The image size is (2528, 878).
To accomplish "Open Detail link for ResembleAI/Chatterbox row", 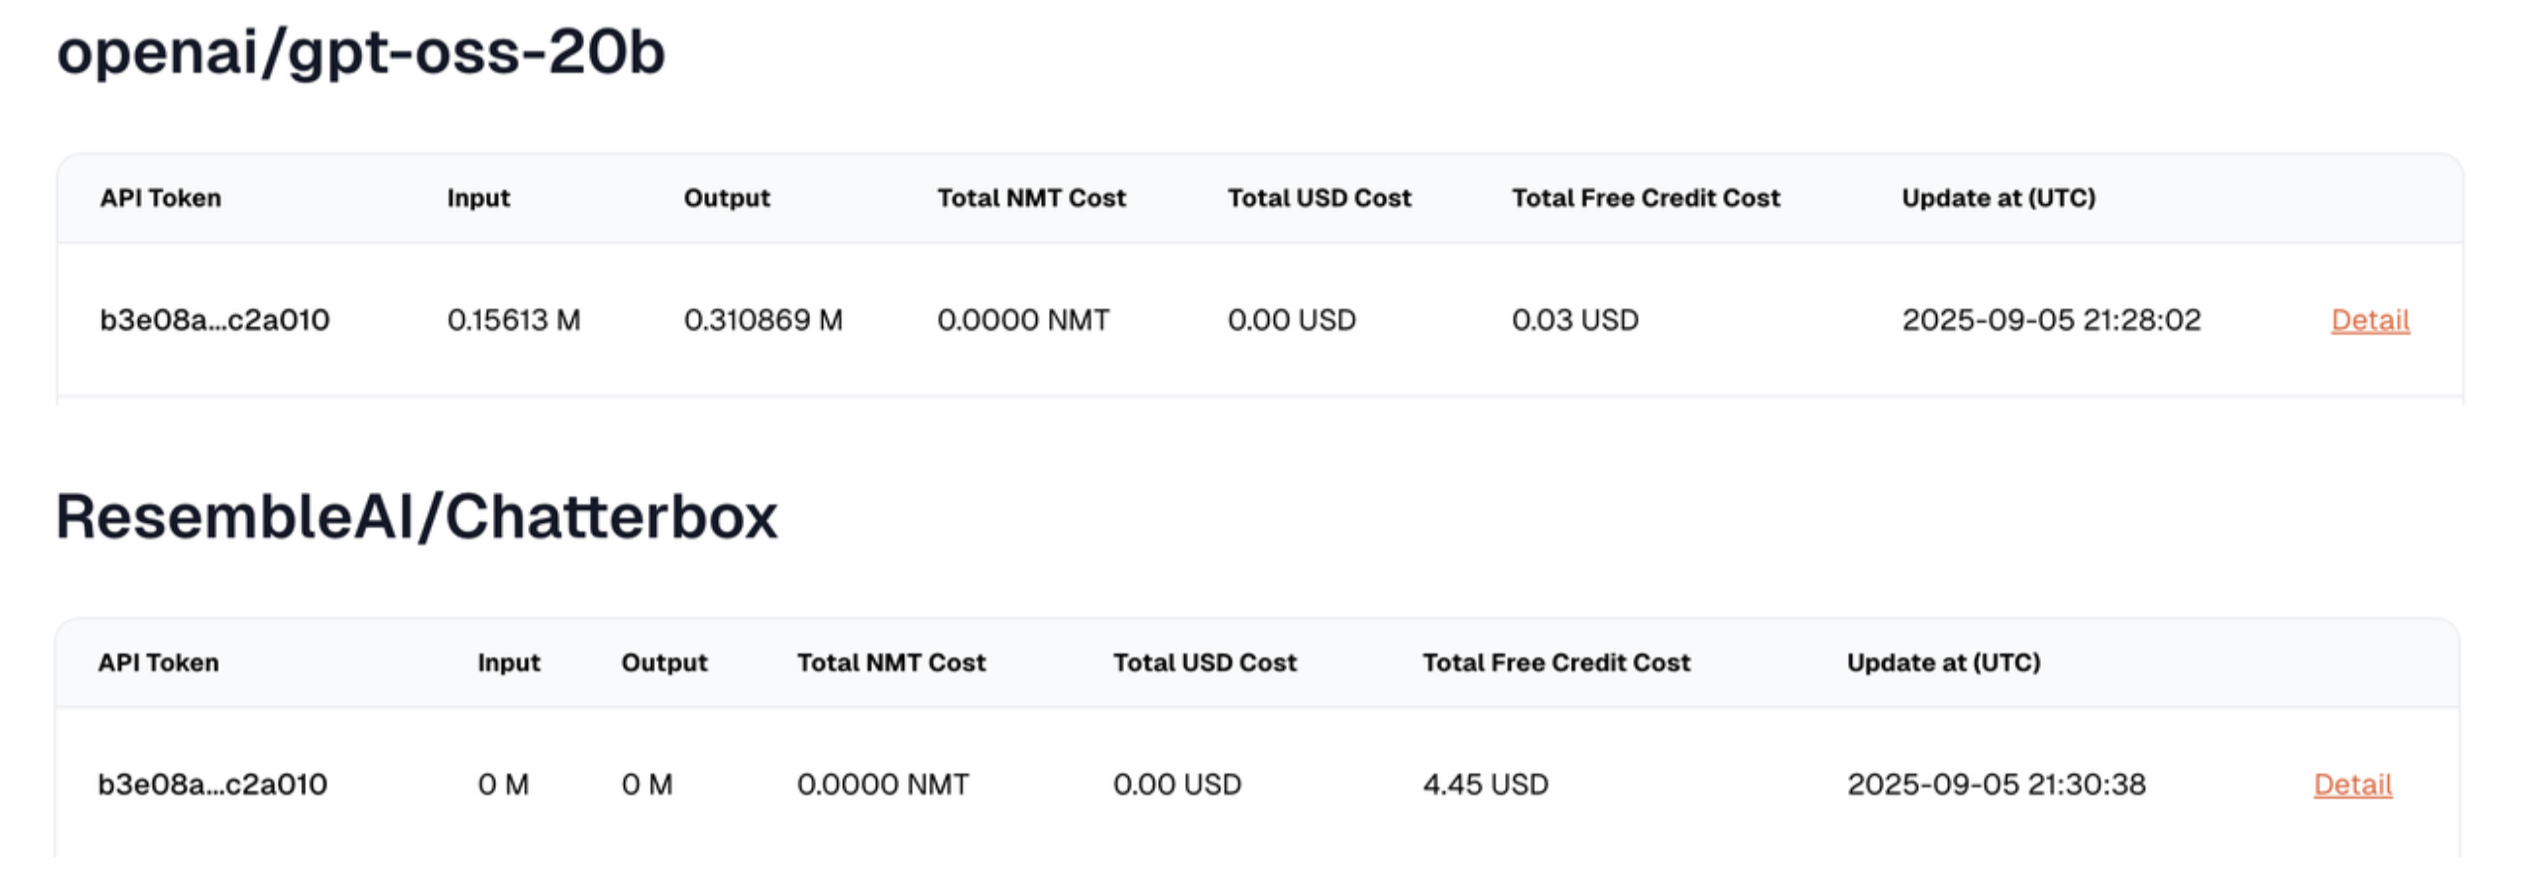I will pos(2353,784).
